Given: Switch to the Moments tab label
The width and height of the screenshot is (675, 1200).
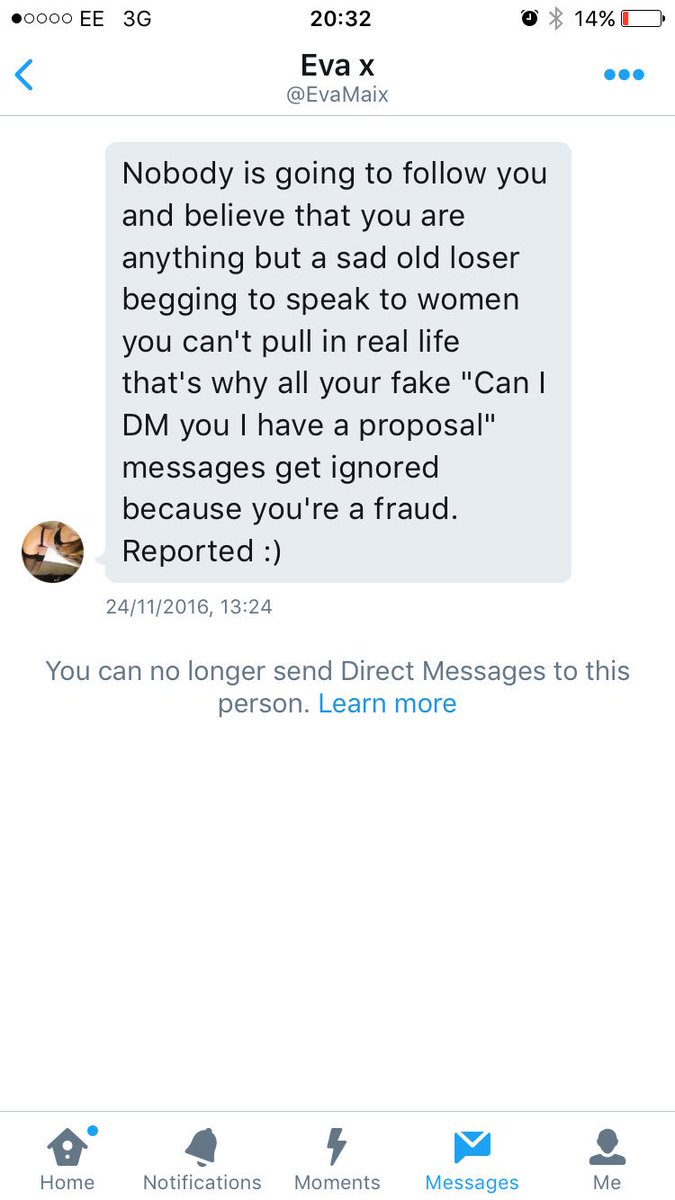Looking at the screenshot, I should (x=337, y=1183).
